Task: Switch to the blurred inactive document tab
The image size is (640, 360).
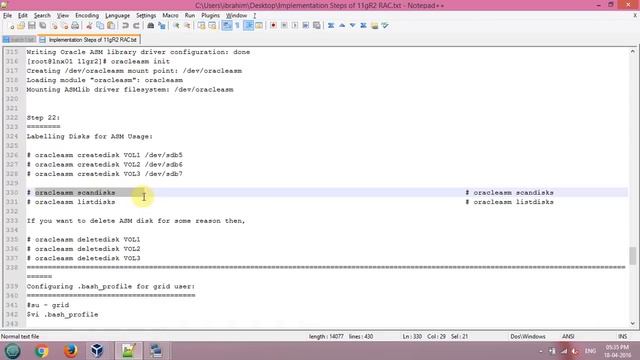Action: tap(19, 40)
